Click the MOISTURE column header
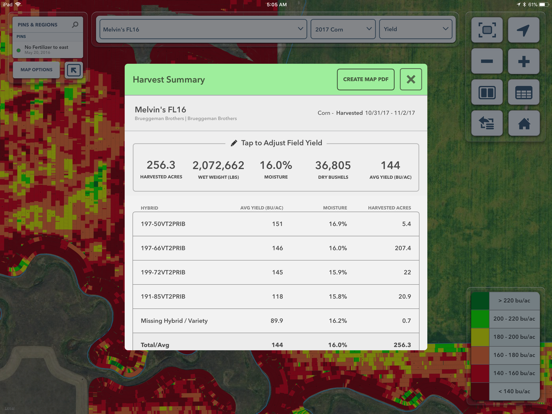552x414 pixels. [335, 208]
